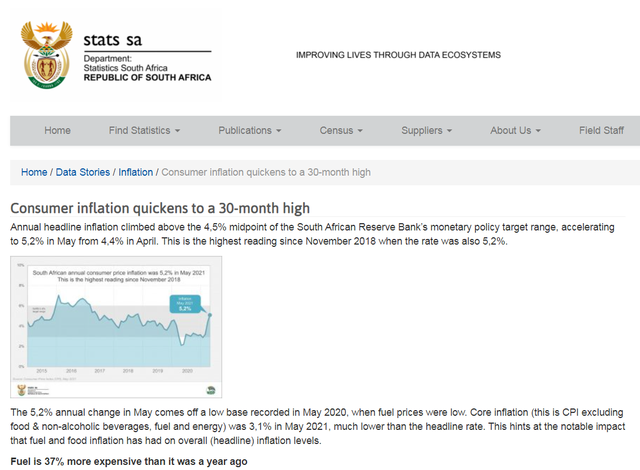Go to Home in the navigation bar
Screen dimensions: 640x470
click(57, 130)
